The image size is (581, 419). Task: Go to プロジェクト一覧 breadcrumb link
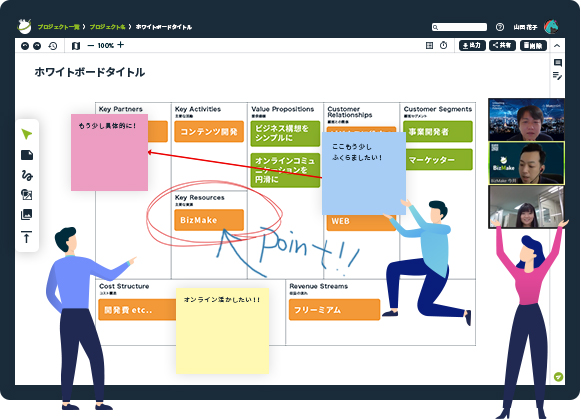[x=59, y=27]
